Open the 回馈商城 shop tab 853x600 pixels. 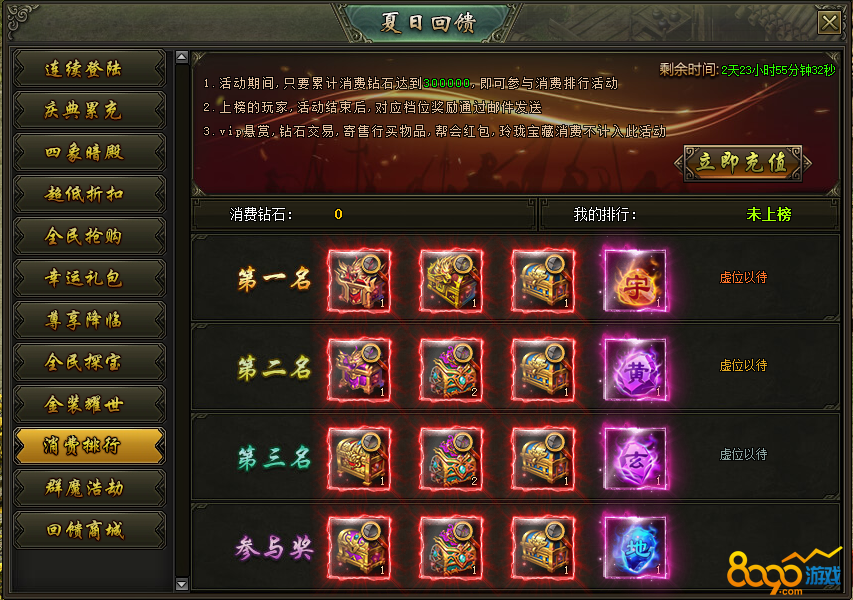(90, 529)
